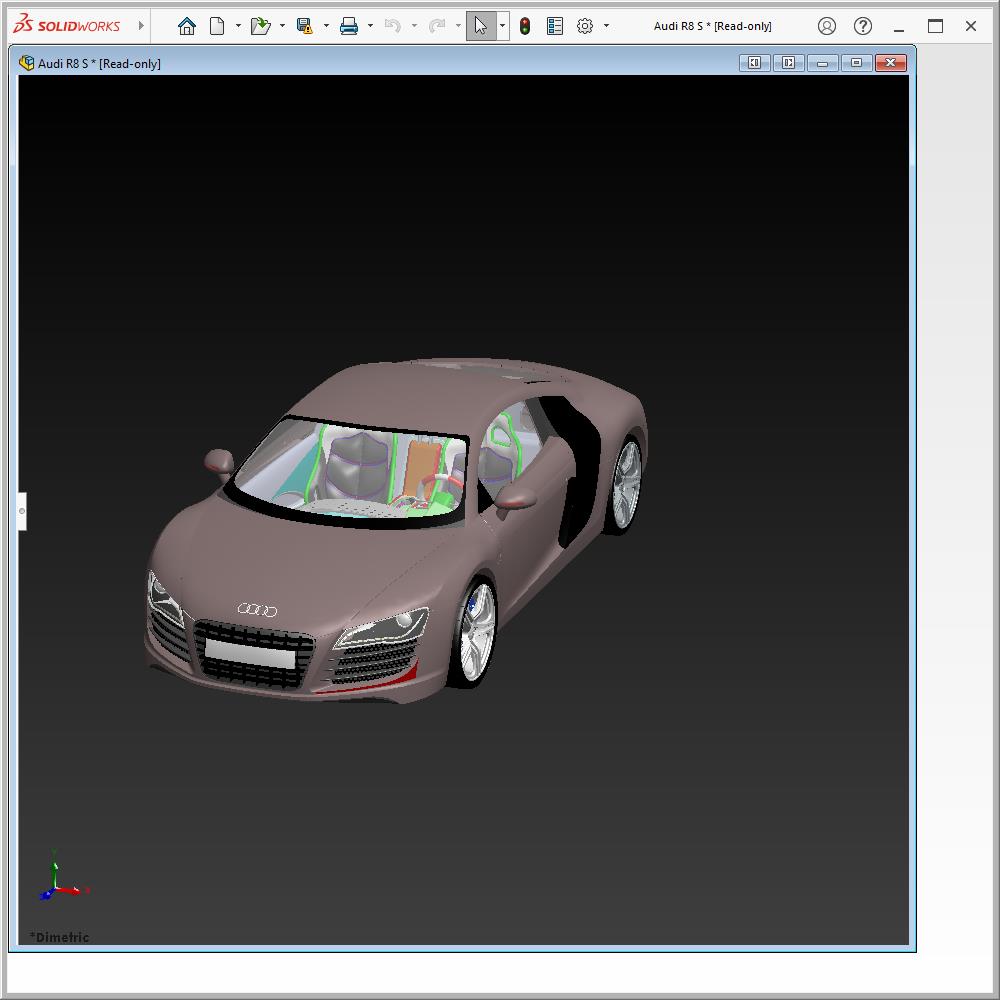Click the Print icon
Screen dimensions: 1000x1000
coord(349,26)
